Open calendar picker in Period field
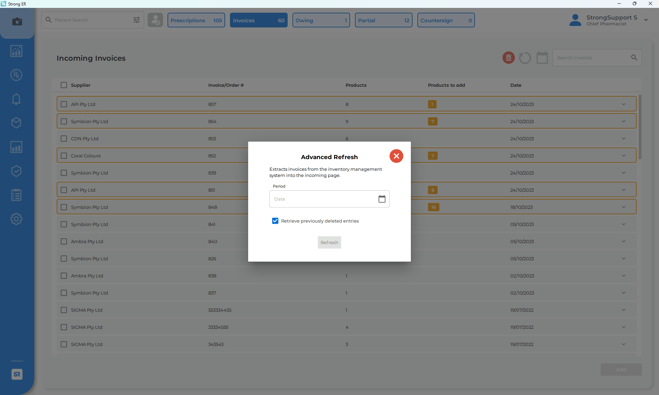 tap(382, 199)
